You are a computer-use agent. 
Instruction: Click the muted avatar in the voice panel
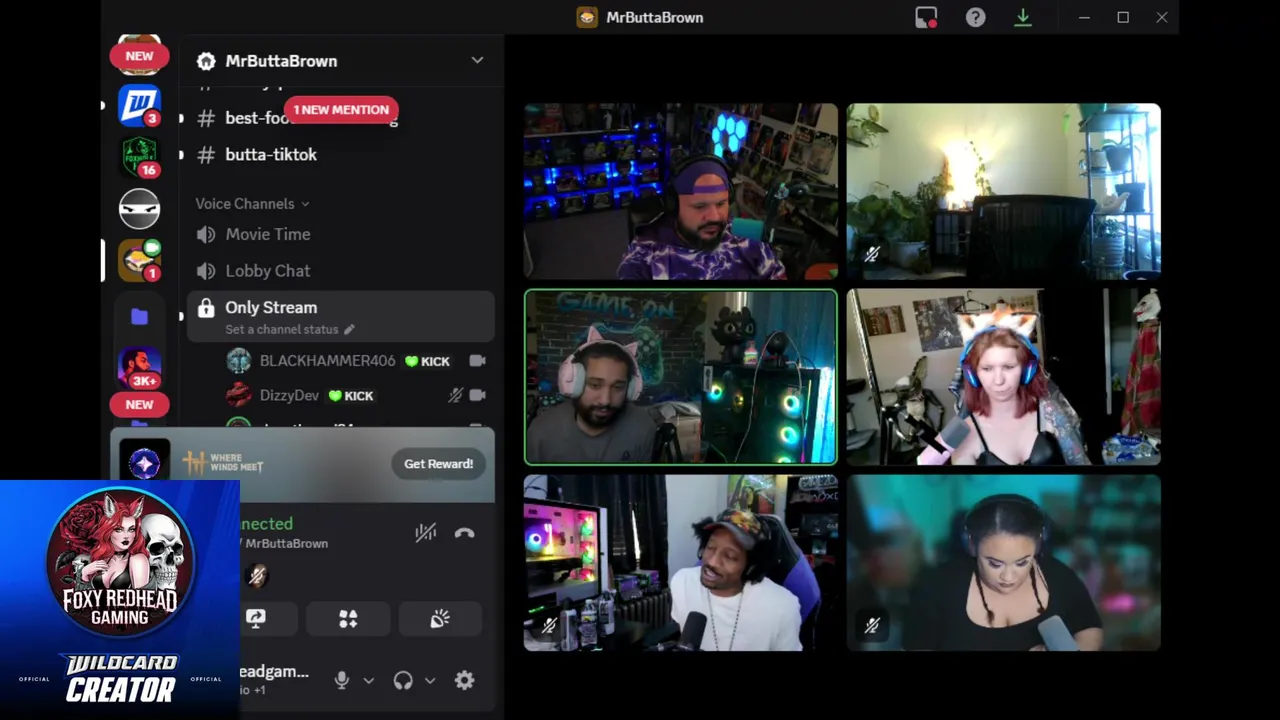point(257,575)
